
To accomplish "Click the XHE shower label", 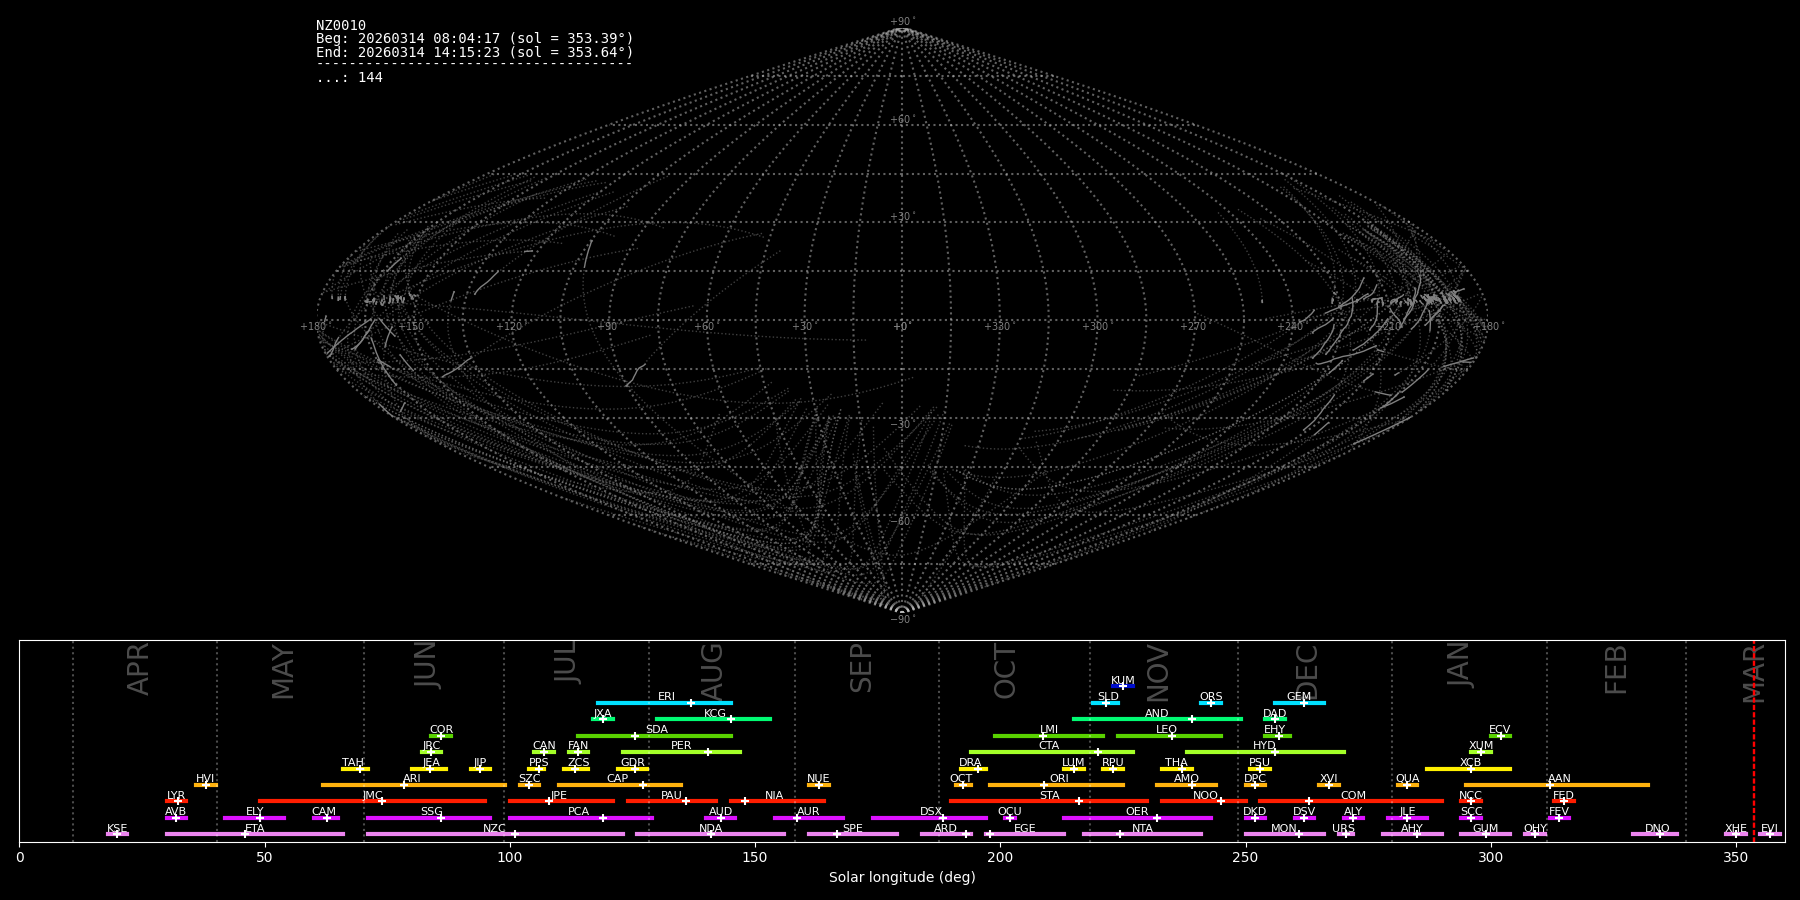I will click(1735, 829).
